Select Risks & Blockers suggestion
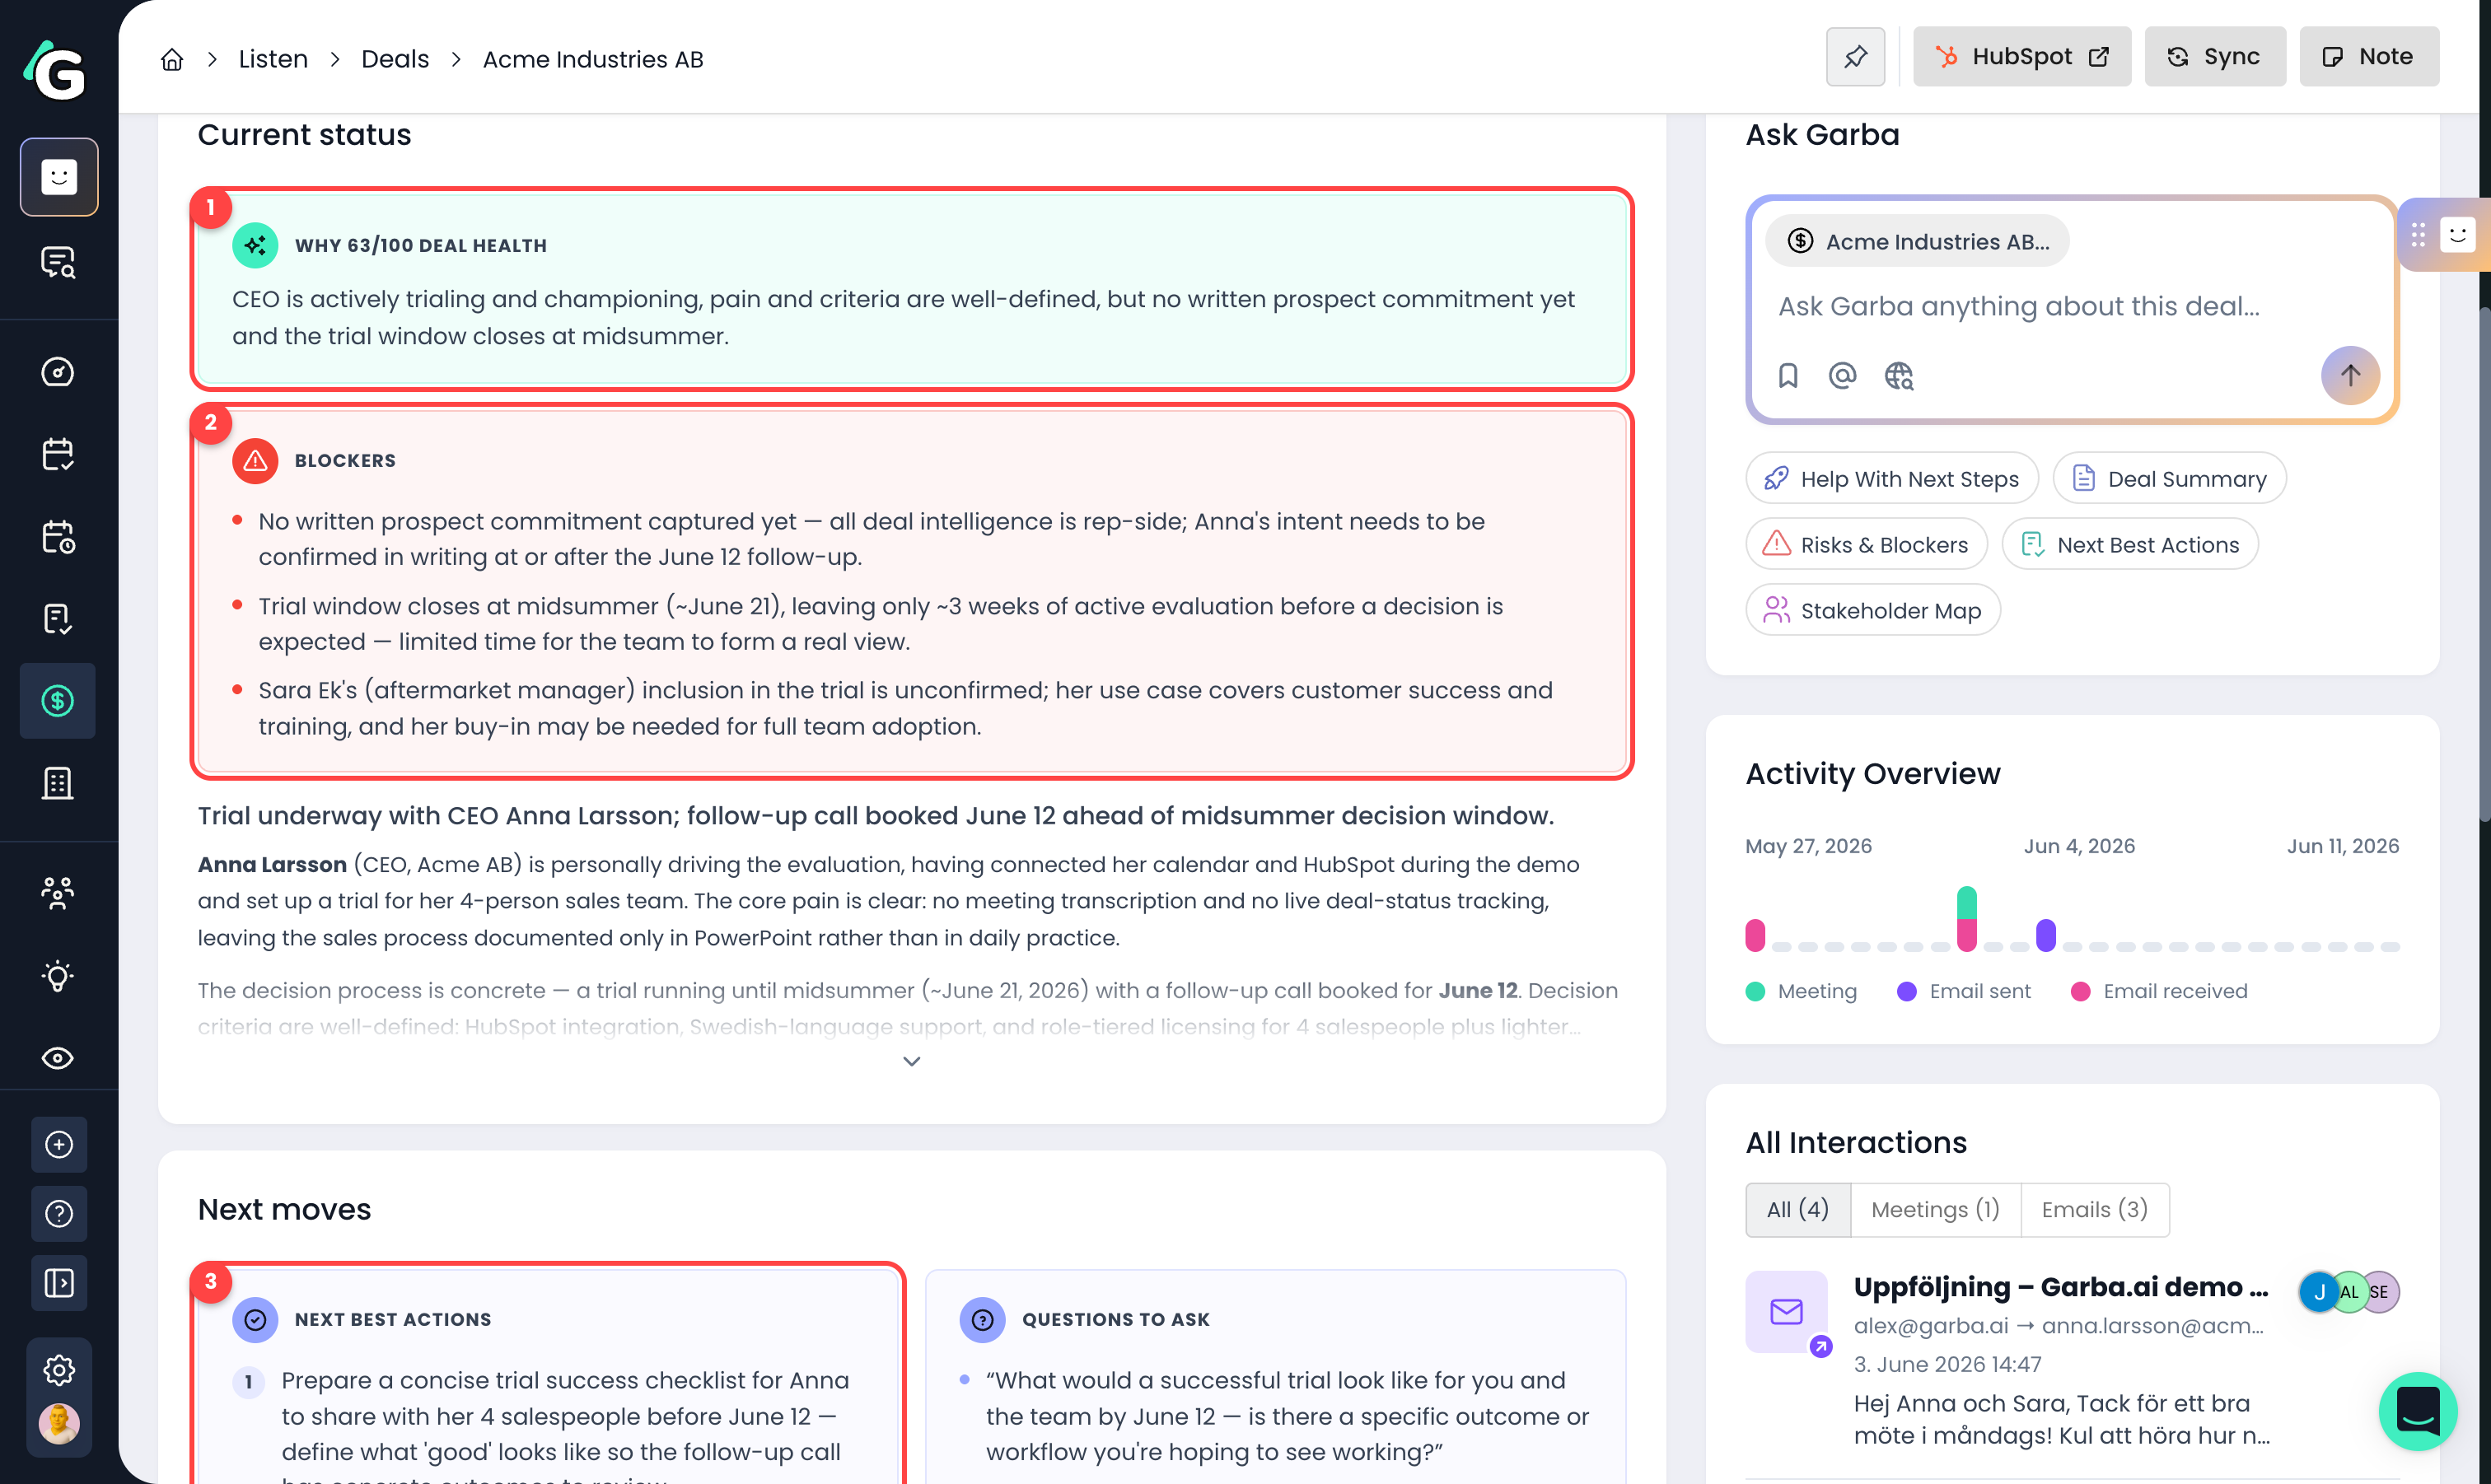 coord(1866,545)
